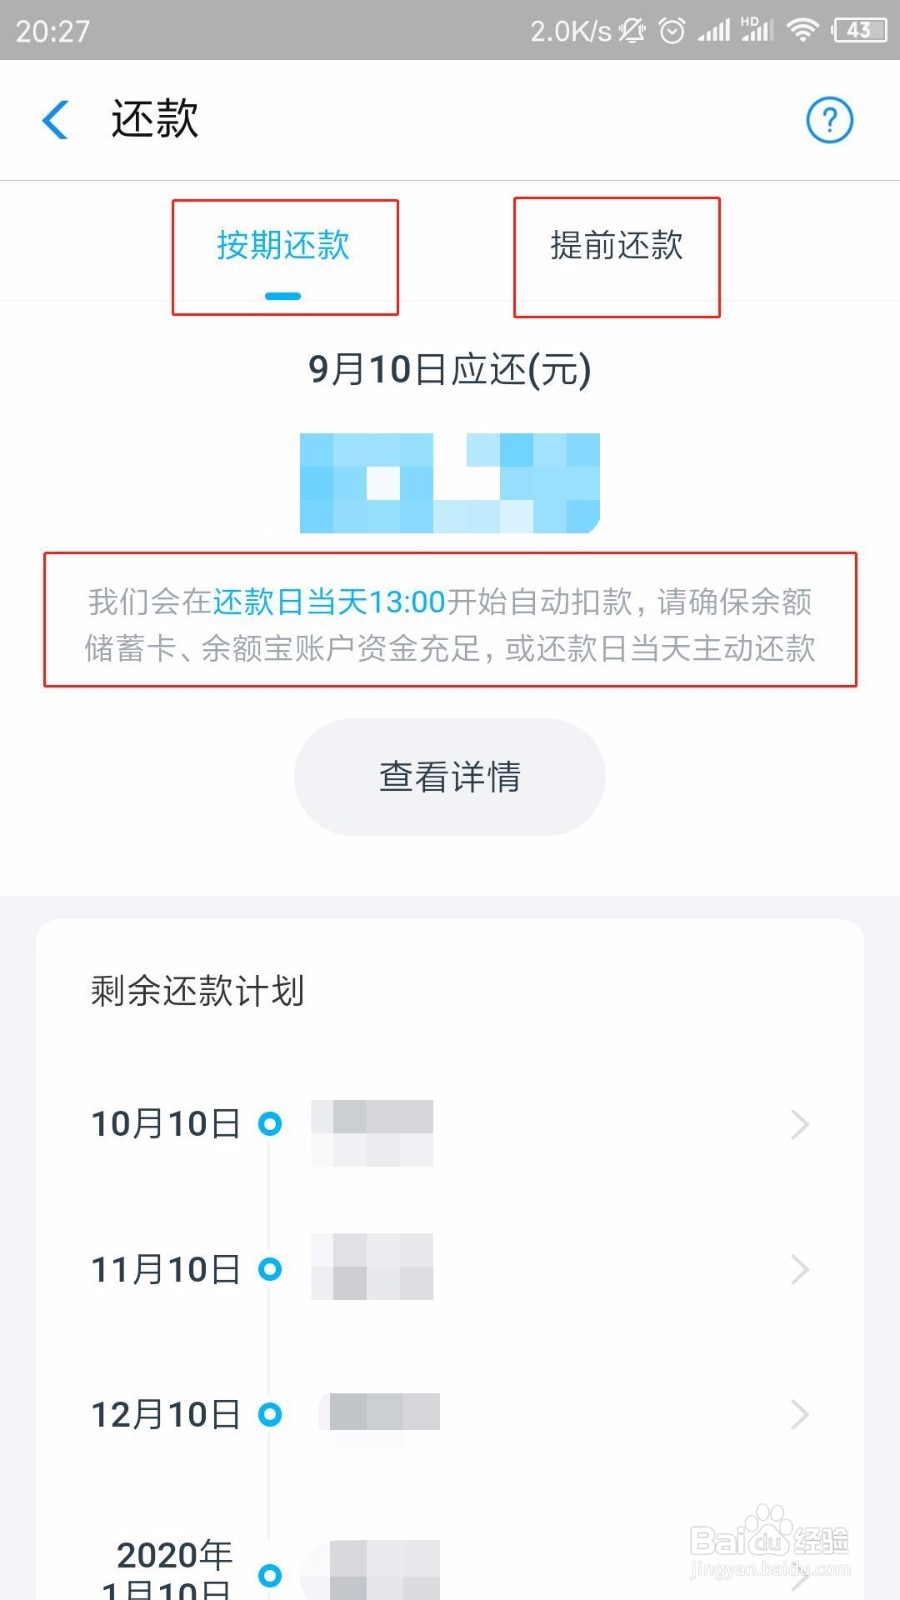The image size is (900, 1600).
Task: Click the Wi-Fi icon in the status bar
Action: coord(803,30)
